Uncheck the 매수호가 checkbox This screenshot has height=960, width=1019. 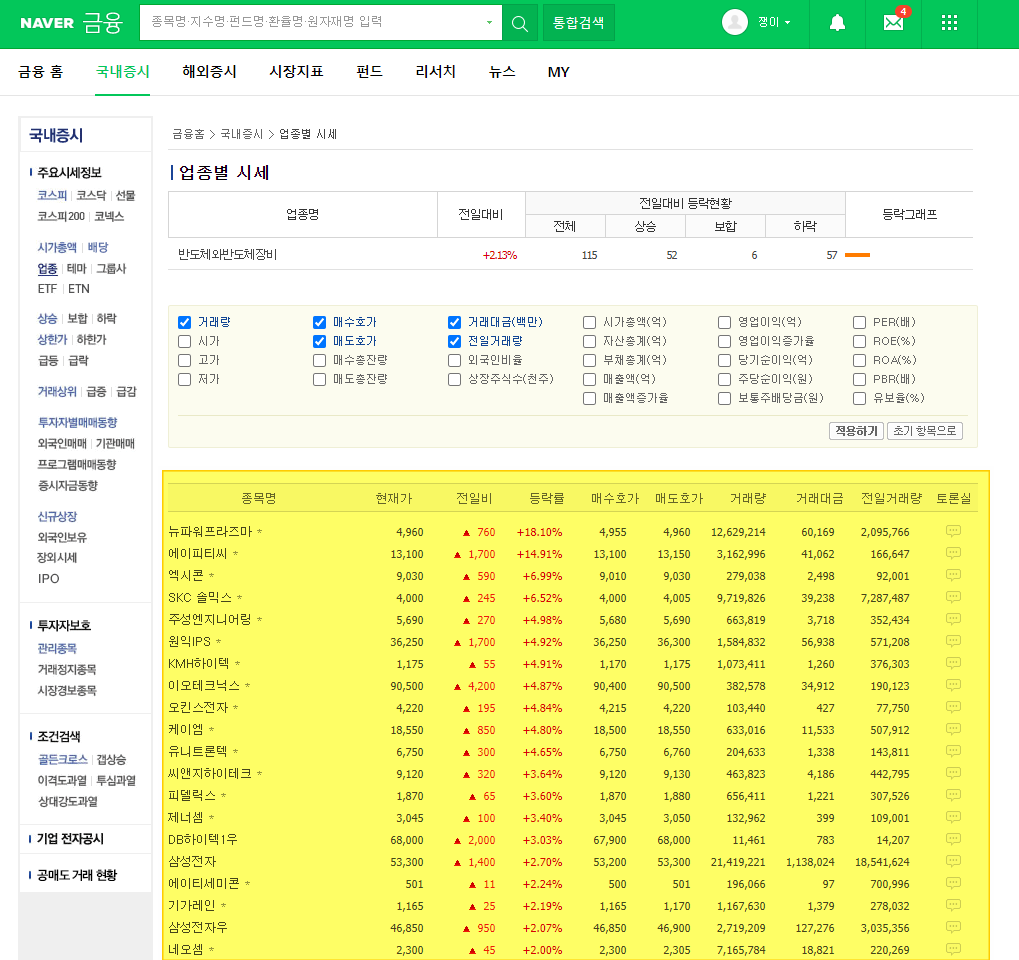[x=319, y=322]
